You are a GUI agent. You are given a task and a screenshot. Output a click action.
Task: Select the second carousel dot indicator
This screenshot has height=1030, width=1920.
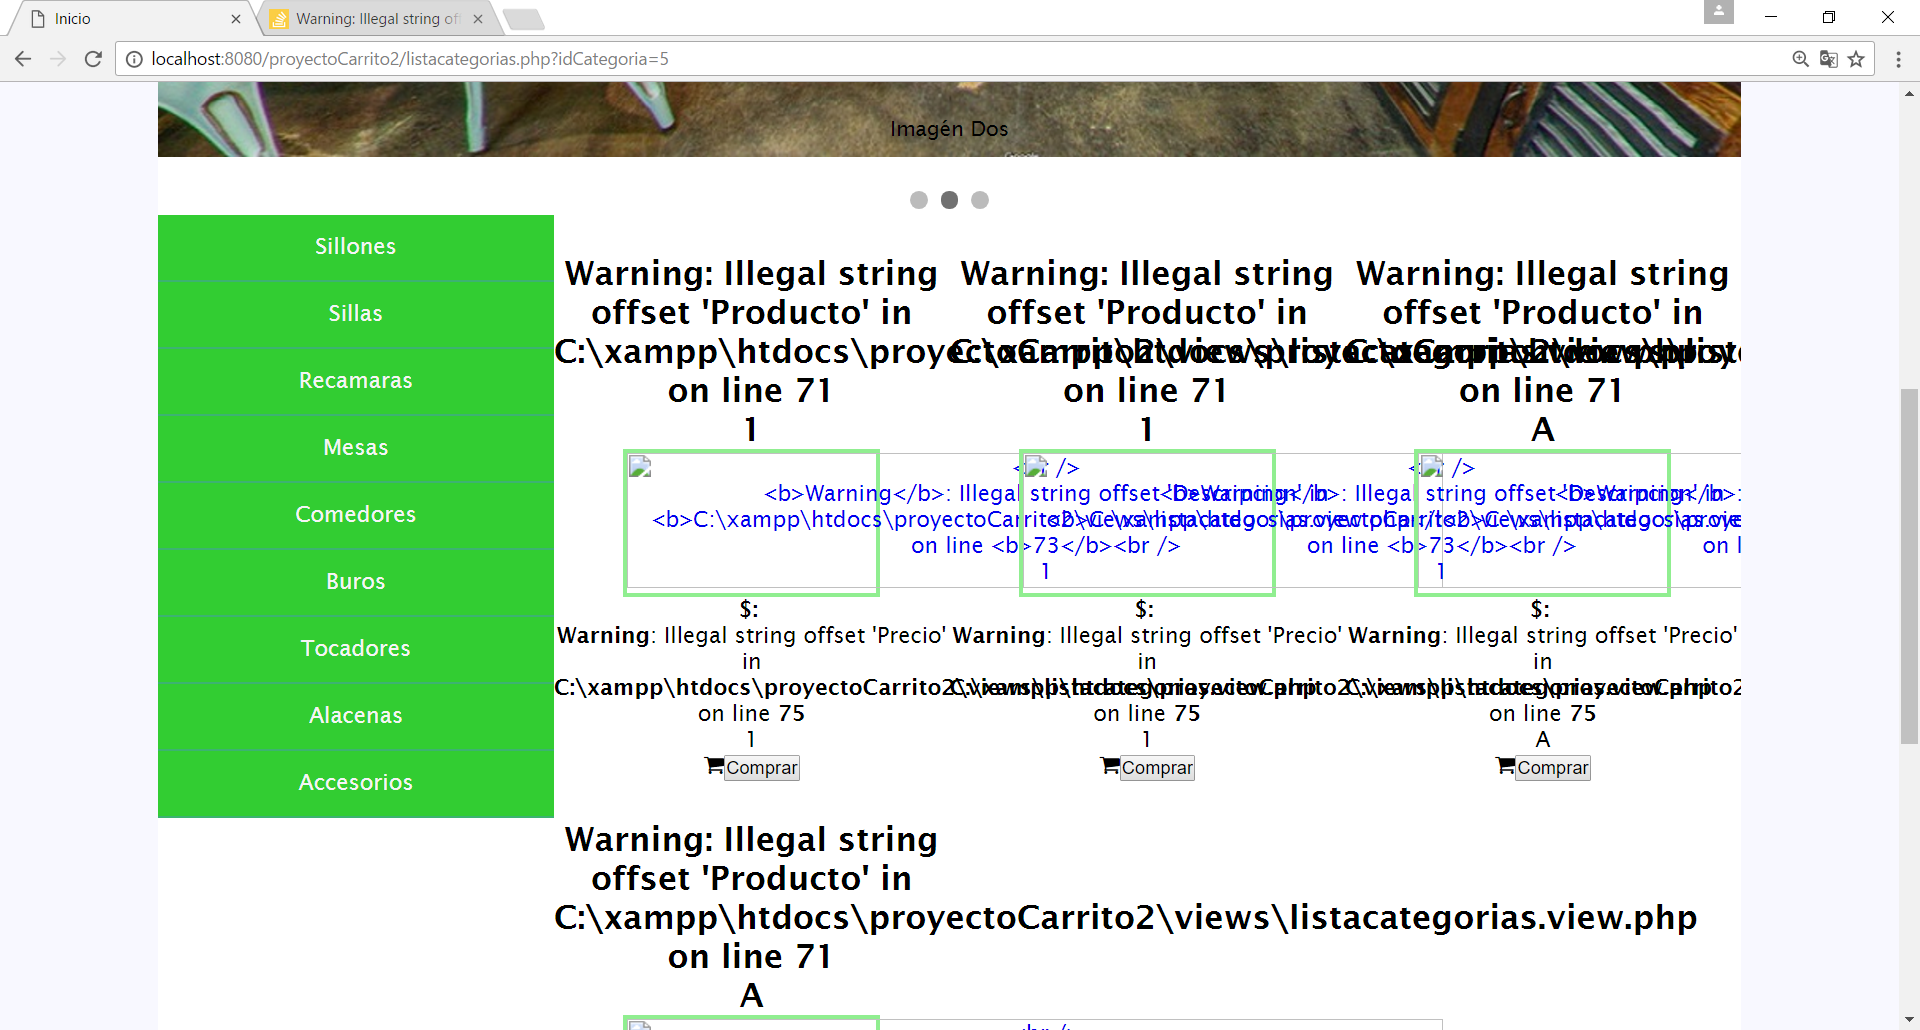(949, 200)
